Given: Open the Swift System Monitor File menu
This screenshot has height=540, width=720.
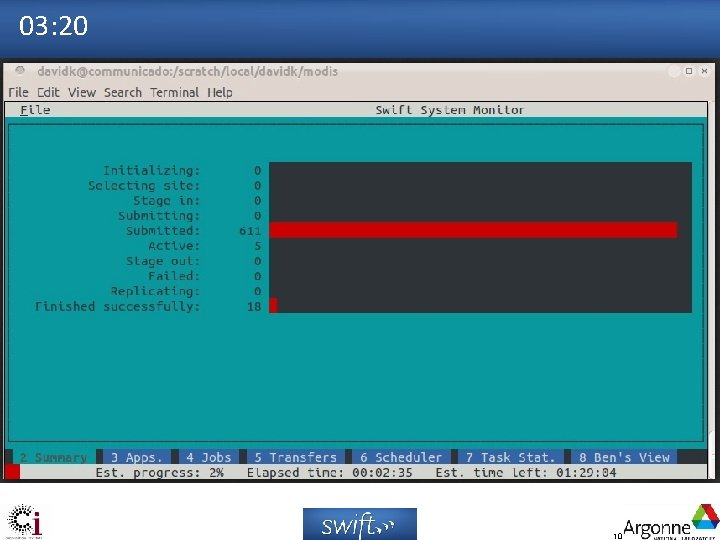Looking at the screenshot, I should tap(35, 110).
